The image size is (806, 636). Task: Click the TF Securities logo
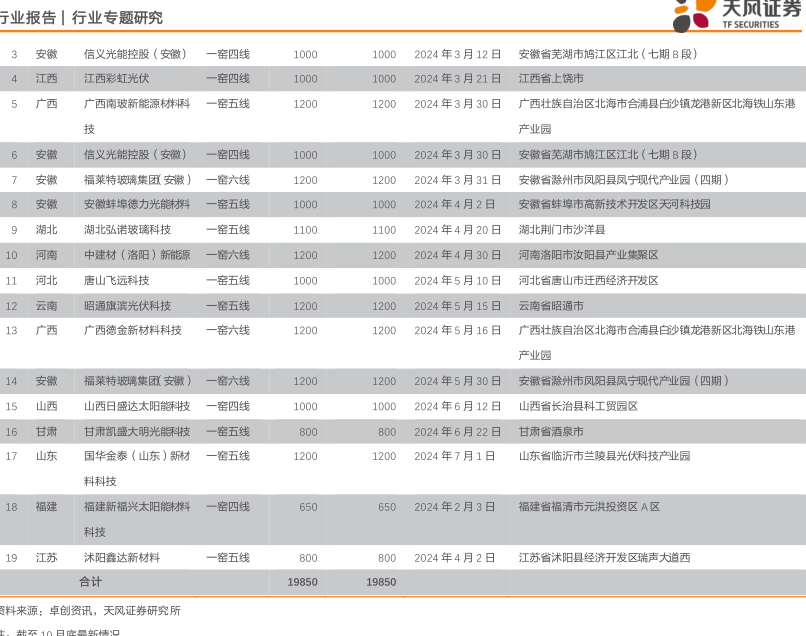coord(738,15)
